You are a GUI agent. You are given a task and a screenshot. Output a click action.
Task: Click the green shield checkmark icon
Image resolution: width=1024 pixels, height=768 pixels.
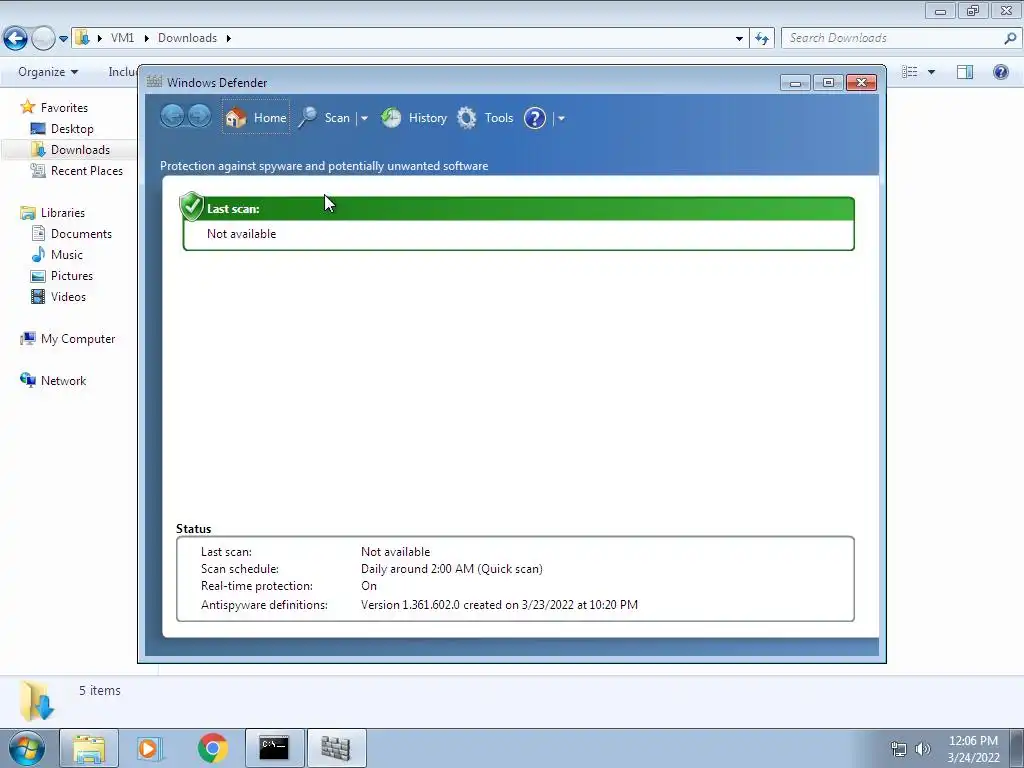[191, 206]
